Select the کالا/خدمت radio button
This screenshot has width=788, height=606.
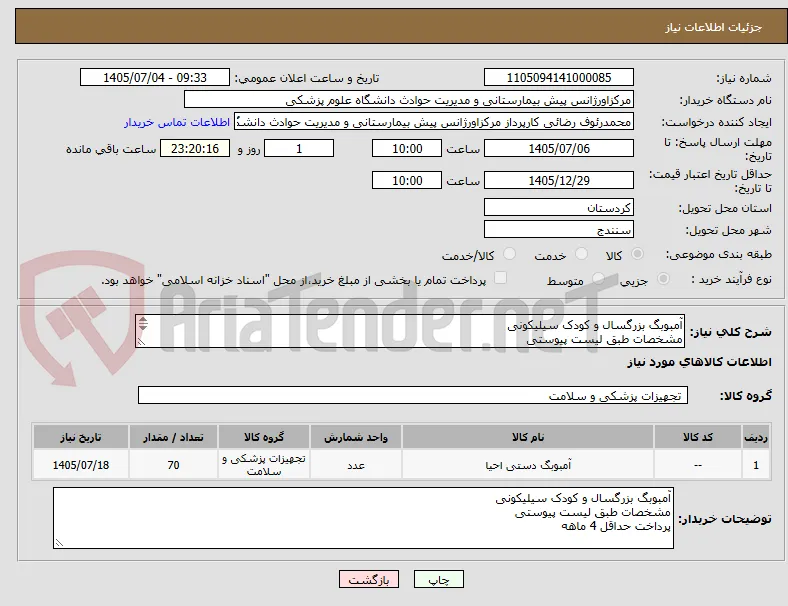point(510,254)
